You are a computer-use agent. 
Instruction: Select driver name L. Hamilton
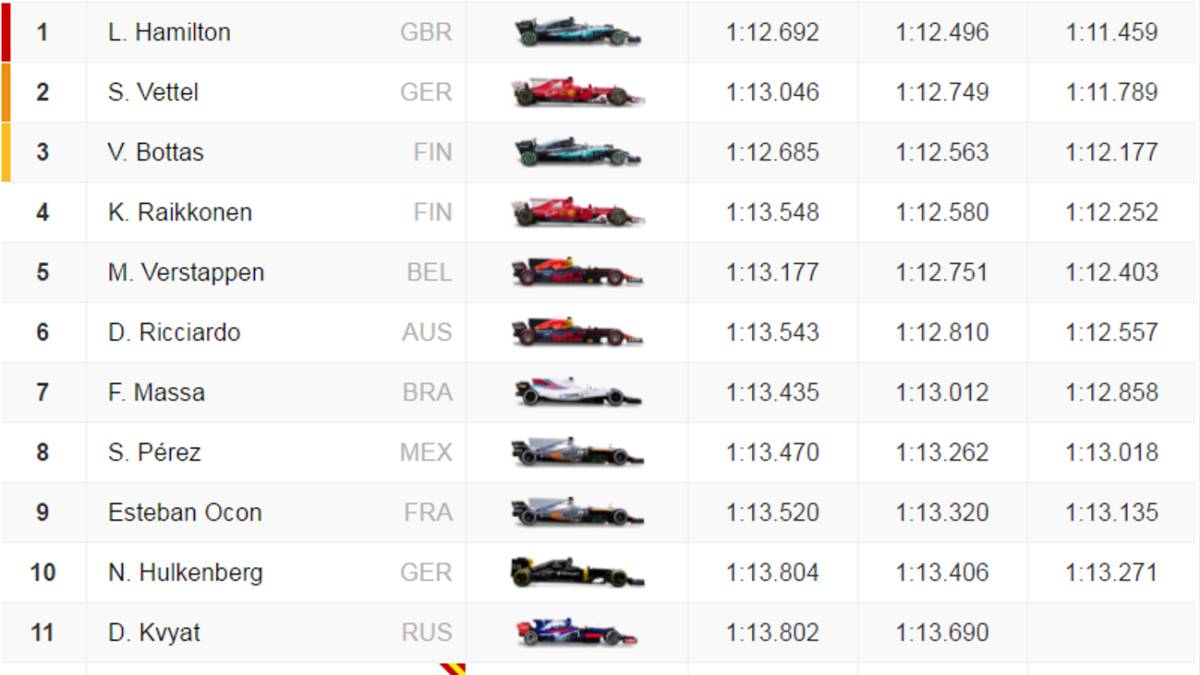coord(169,32)
